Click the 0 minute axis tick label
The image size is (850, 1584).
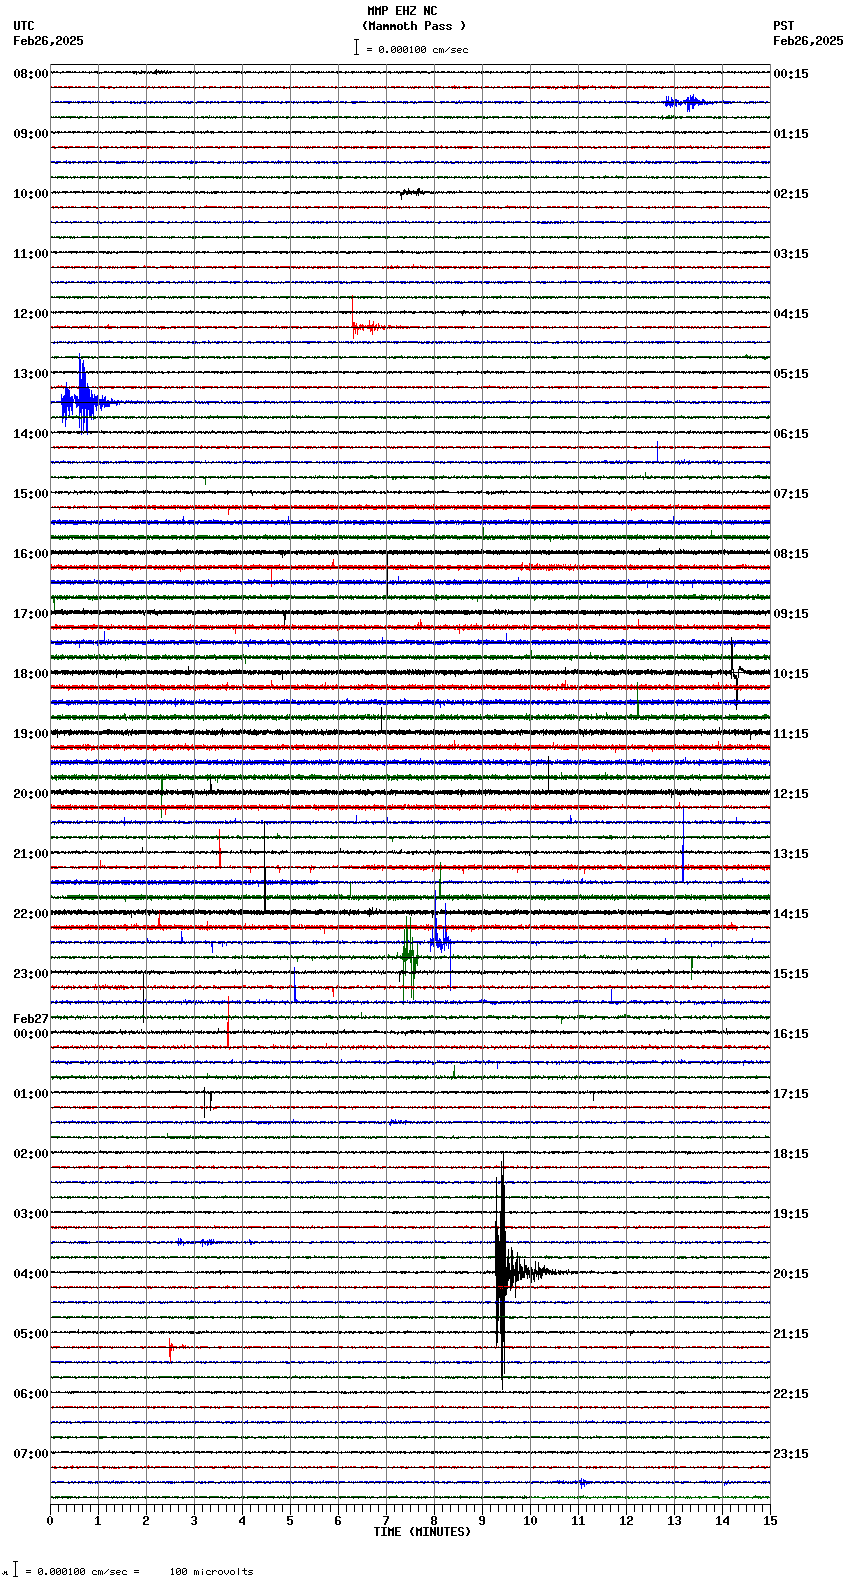(50, 1521)
